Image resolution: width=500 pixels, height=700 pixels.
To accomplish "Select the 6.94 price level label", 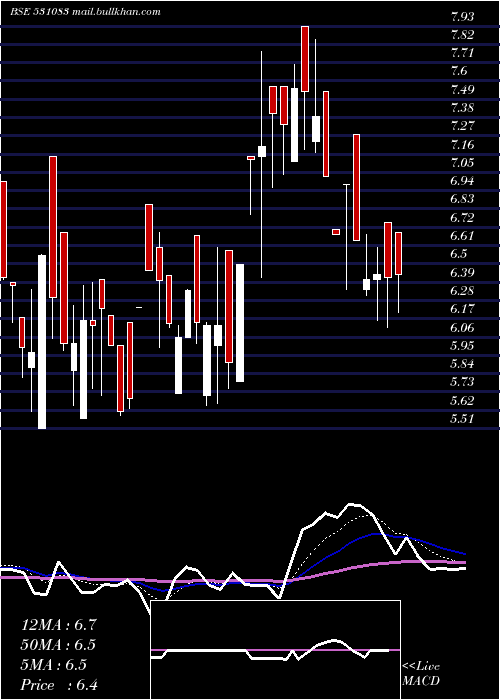I will coord(462,181).
